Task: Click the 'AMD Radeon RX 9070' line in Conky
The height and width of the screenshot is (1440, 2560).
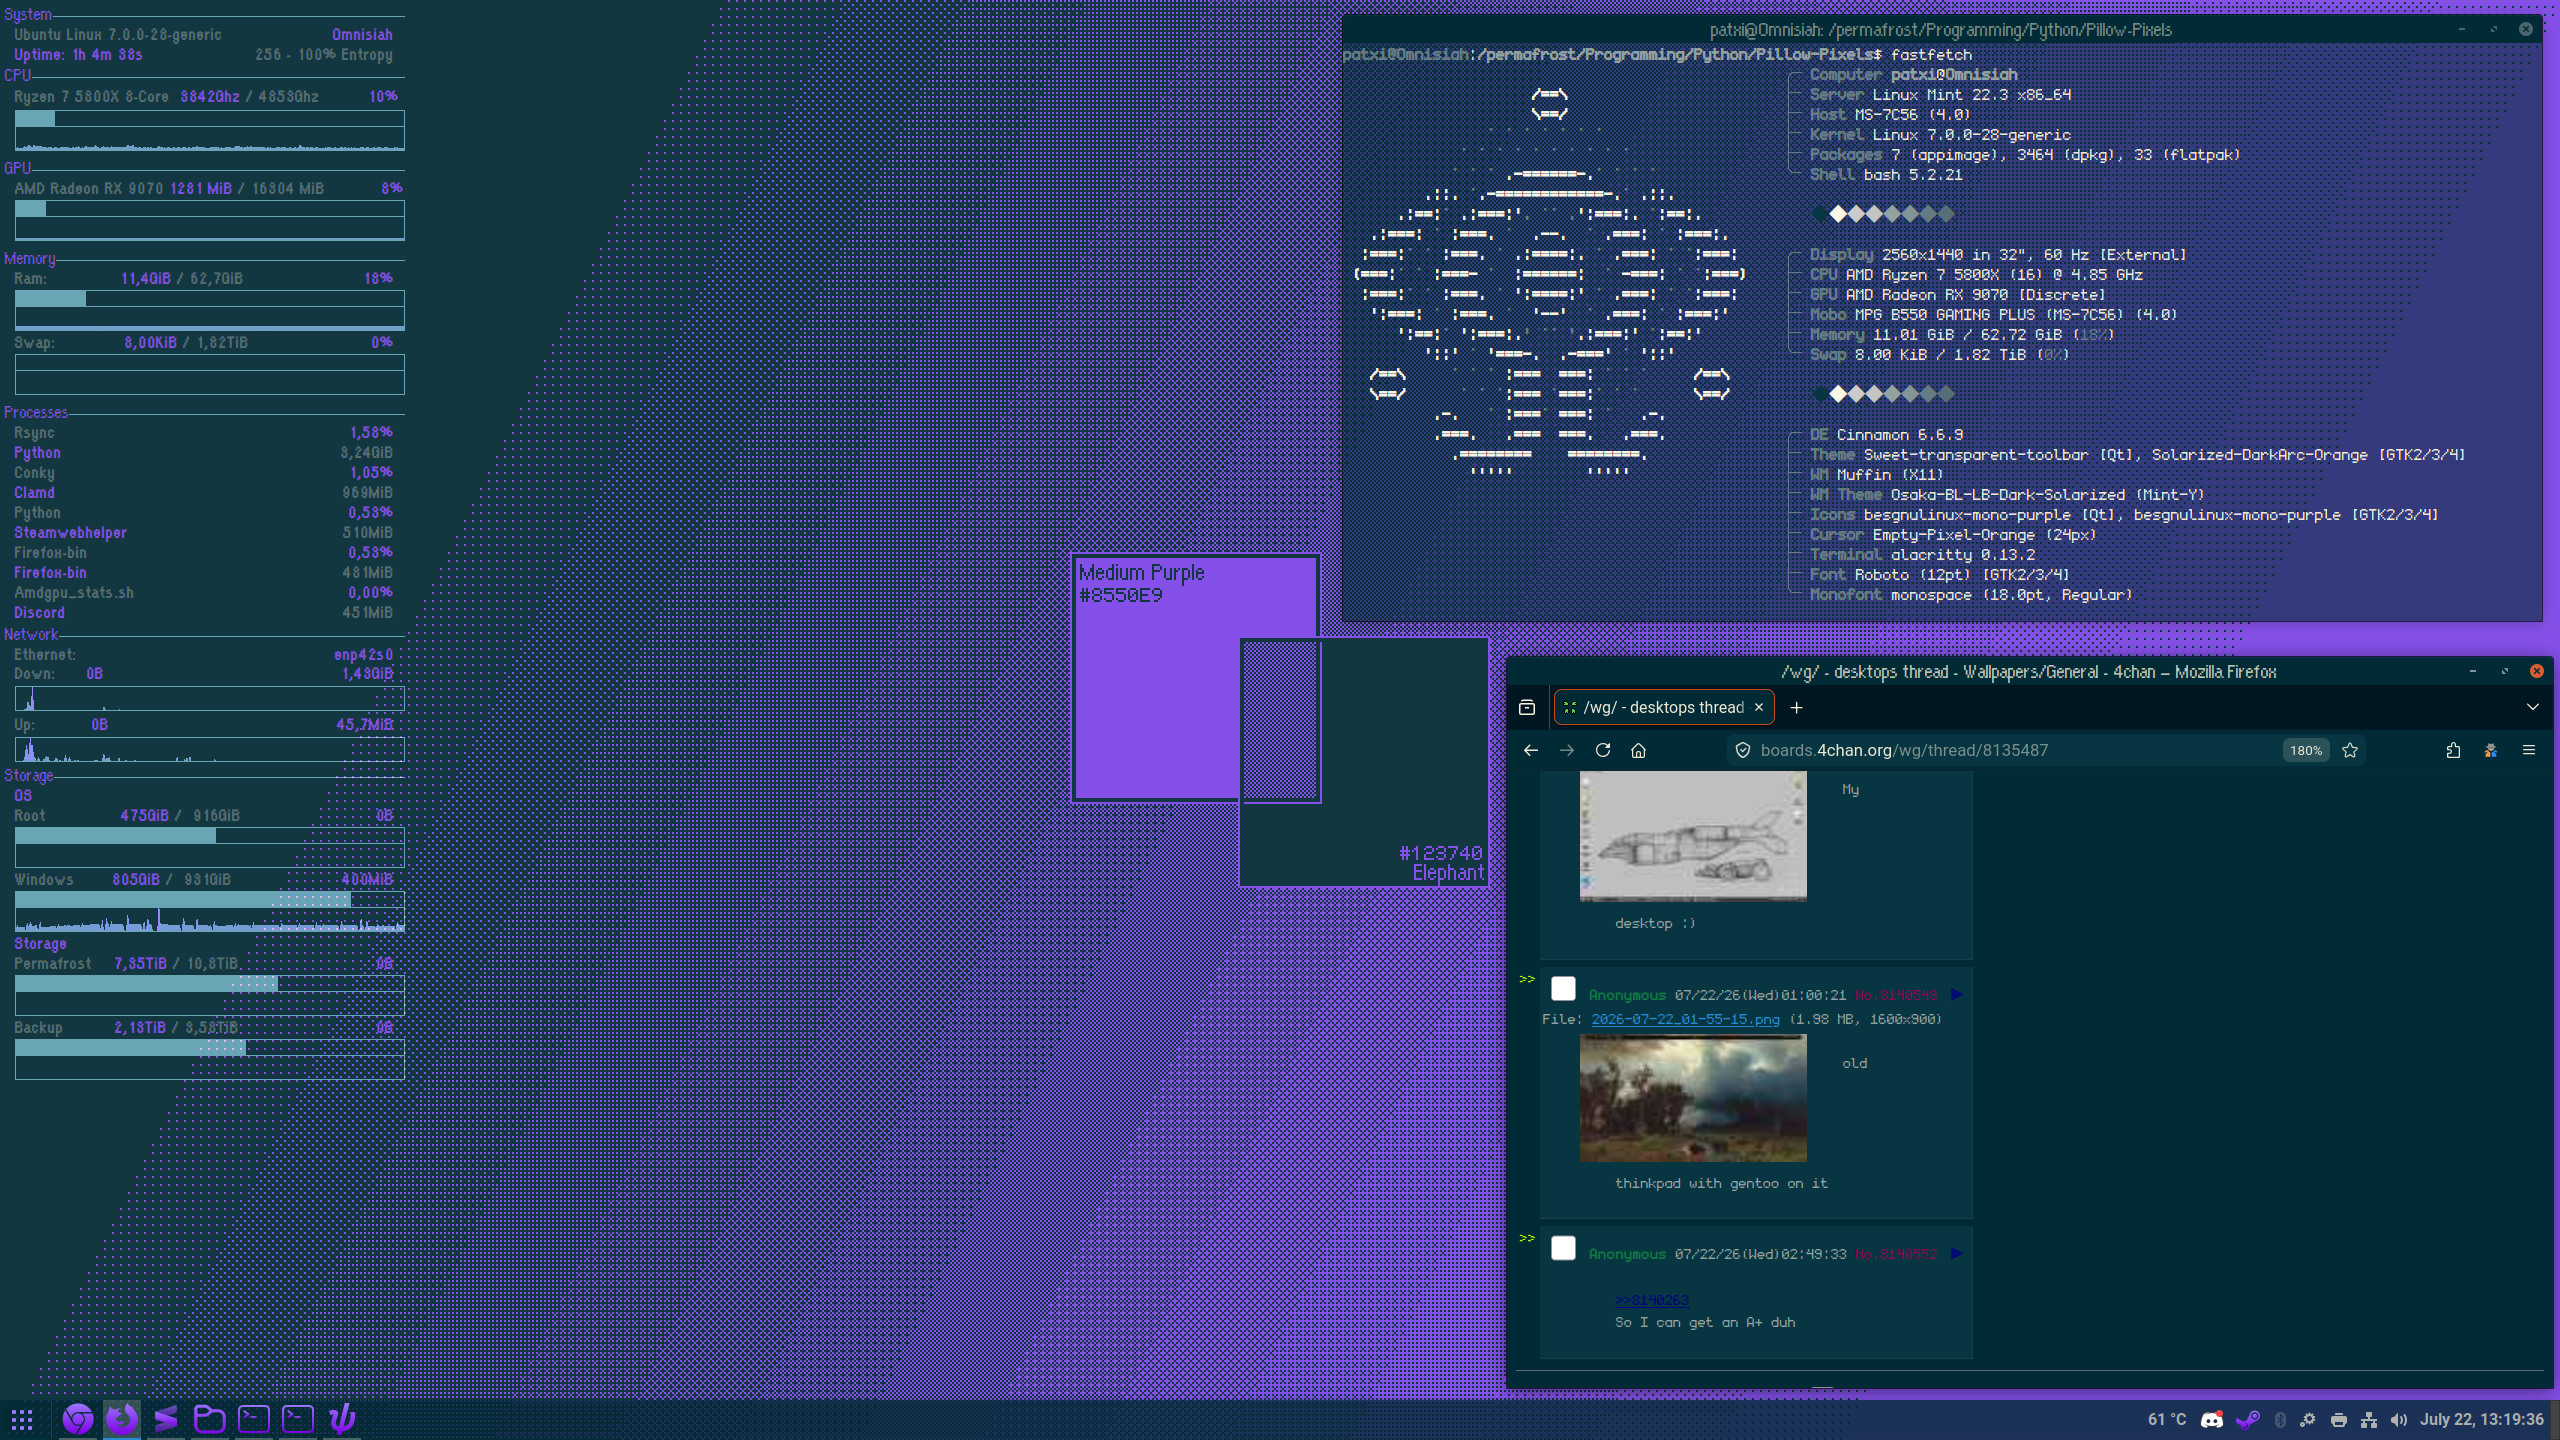Action: click(208, 189)
